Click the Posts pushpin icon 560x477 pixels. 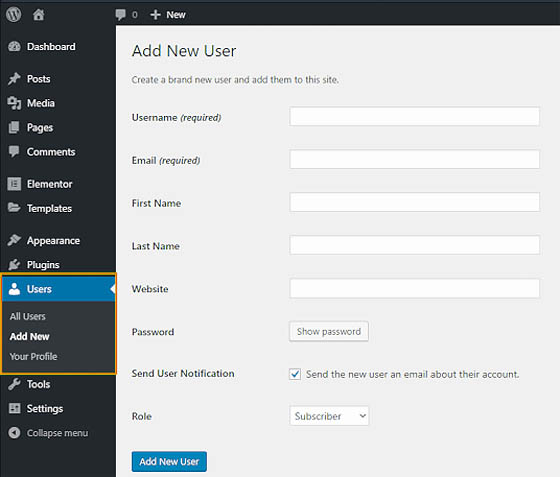[14, 79]
